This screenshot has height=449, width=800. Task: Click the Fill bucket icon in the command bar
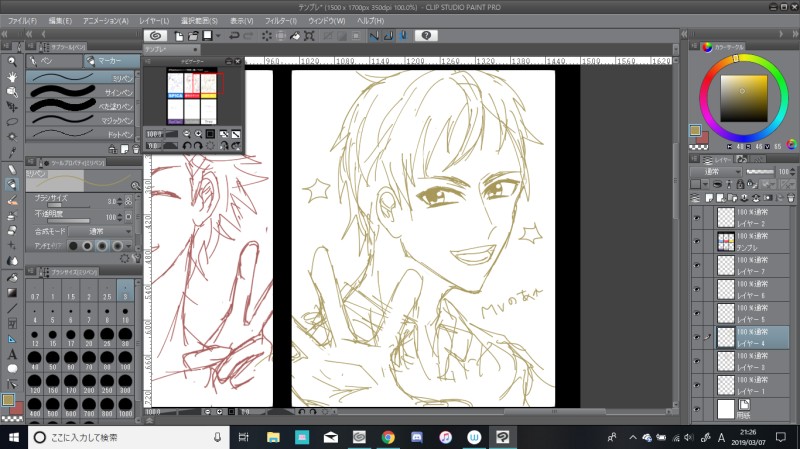tap(295, 36)
